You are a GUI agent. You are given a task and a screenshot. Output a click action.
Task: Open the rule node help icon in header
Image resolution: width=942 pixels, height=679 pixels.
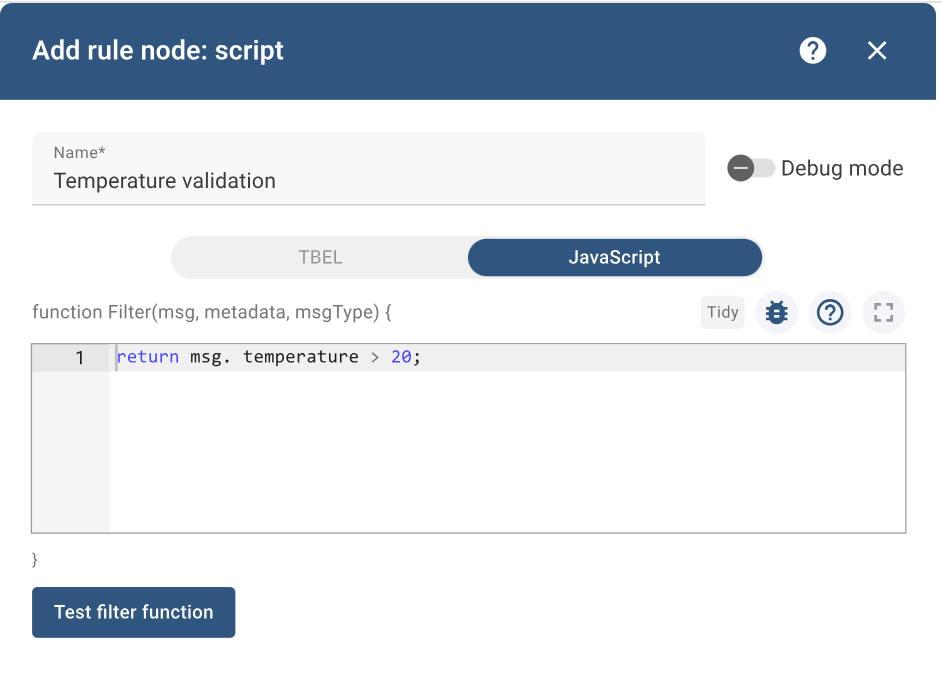coord(813,51)
